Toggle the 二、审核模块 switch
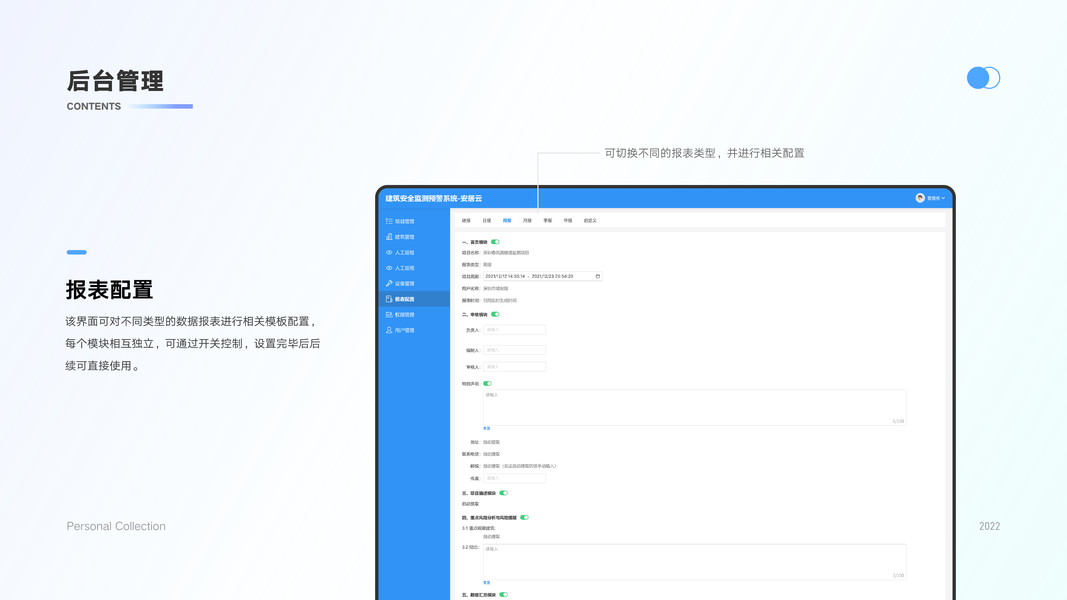1067x600 pixels. click(495, 314)
